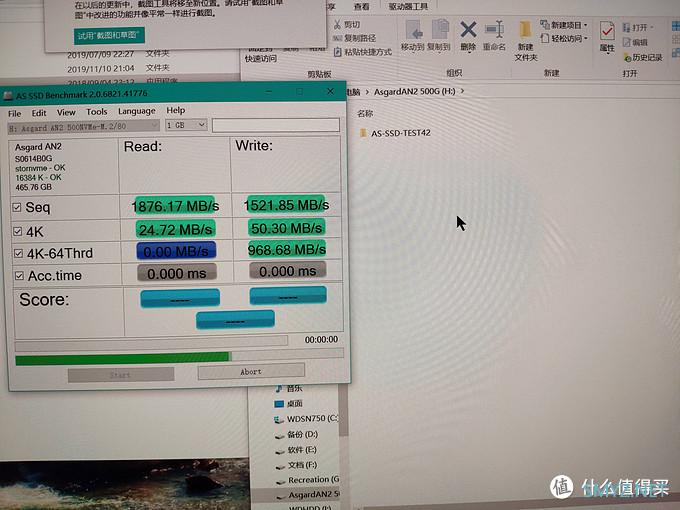Click the Rename (重命名) icon

click(x=495, y=30)
